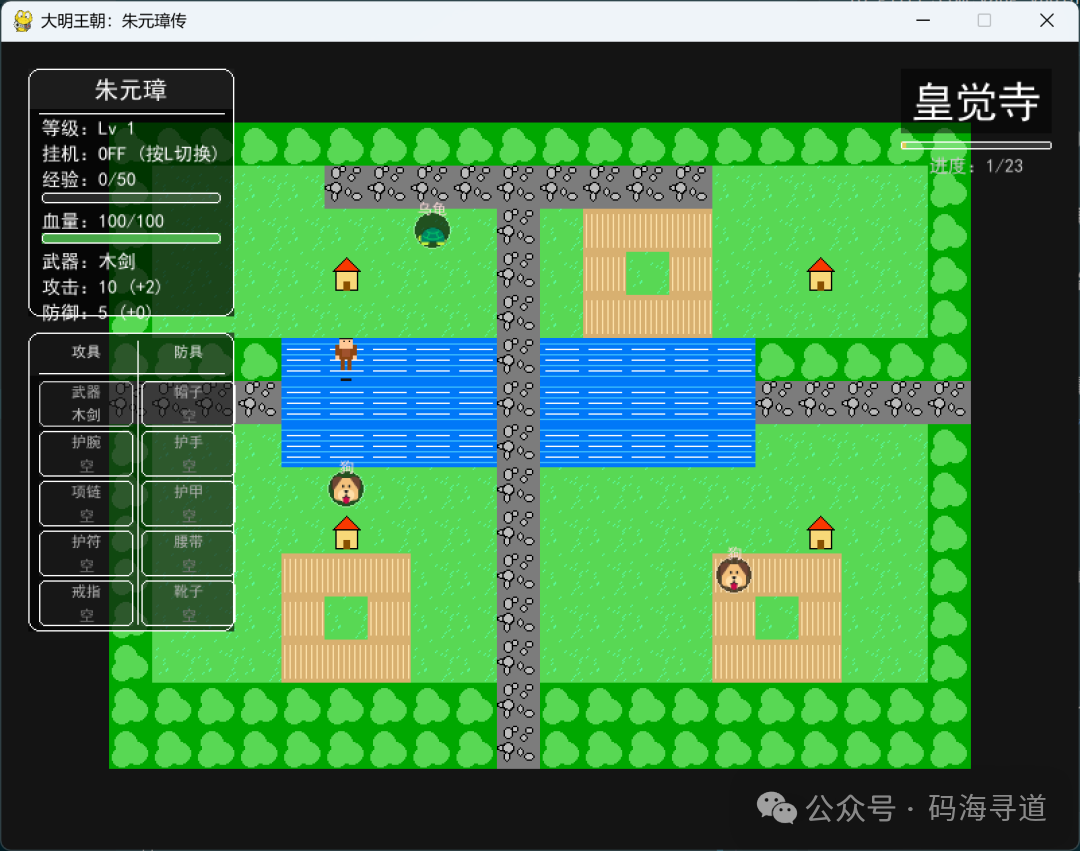Select the 戒指 equipment slot
The height and width of the screenshot is (851, 1080).
[86, 603]
